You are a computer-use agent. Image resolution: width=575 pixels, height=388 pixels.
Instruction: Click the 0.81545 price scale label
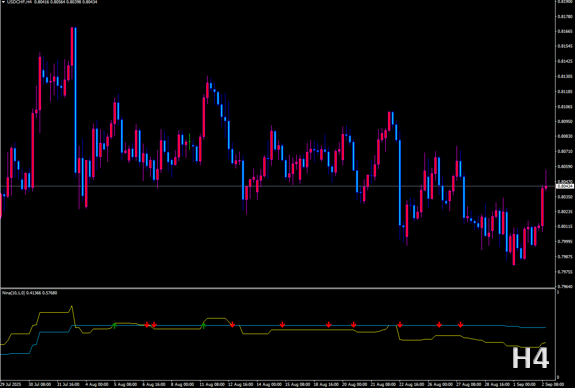[x=565, y=46]
